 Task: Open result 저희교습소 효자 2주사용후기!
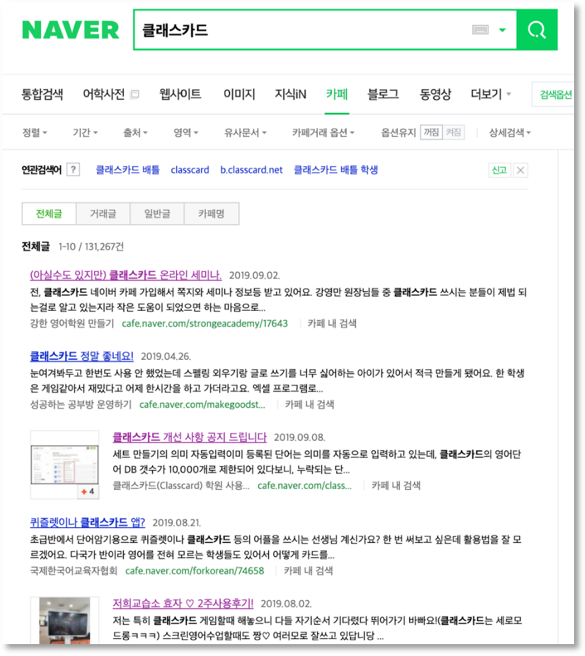click(x=183, y=603)
